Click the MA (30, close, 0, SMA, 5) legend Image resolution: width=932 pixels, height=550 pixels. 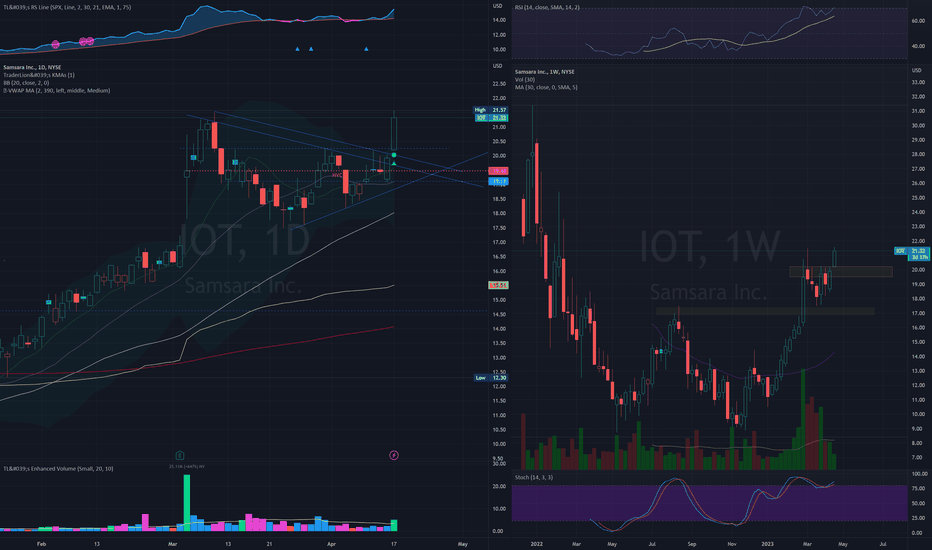point(546,87)
